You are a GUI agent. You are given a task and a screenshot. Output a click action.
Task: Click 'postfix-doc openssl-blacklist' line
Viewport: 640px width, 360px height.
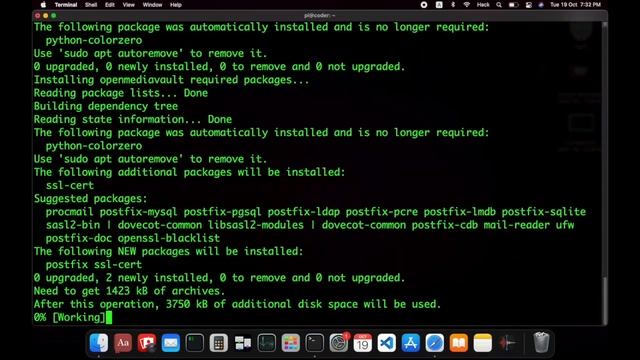point(133,238)
